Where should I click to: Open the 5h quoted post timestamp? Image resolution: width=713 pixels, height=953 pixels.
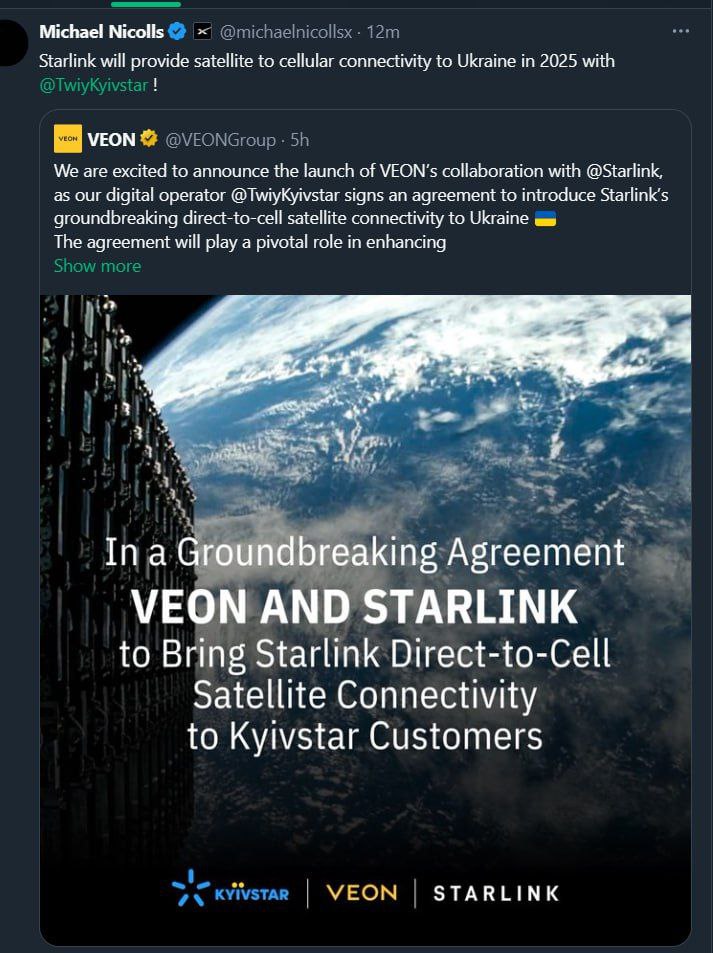[299, 139]
